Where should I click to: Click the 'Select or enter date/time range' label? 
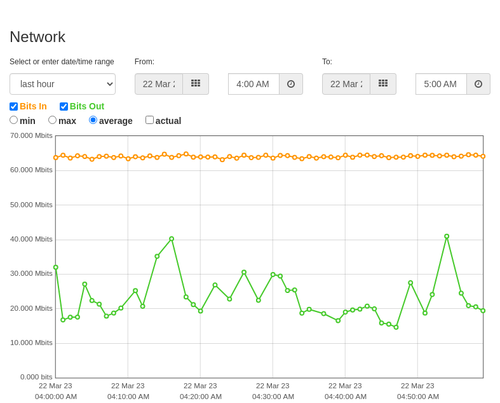pos(62,62)
